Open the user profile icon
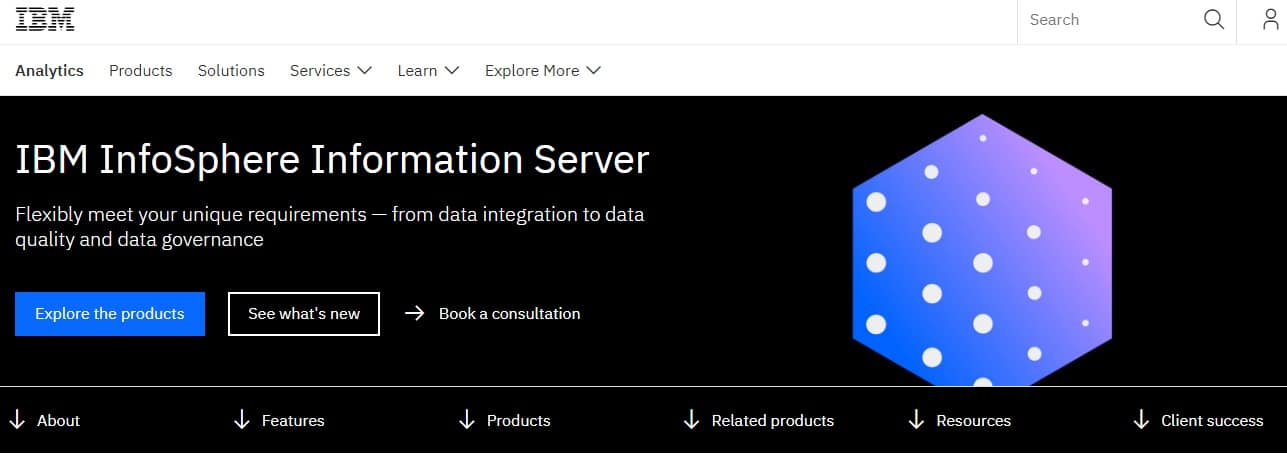The image size is (1287, 459). click(x=1271, y=20)
